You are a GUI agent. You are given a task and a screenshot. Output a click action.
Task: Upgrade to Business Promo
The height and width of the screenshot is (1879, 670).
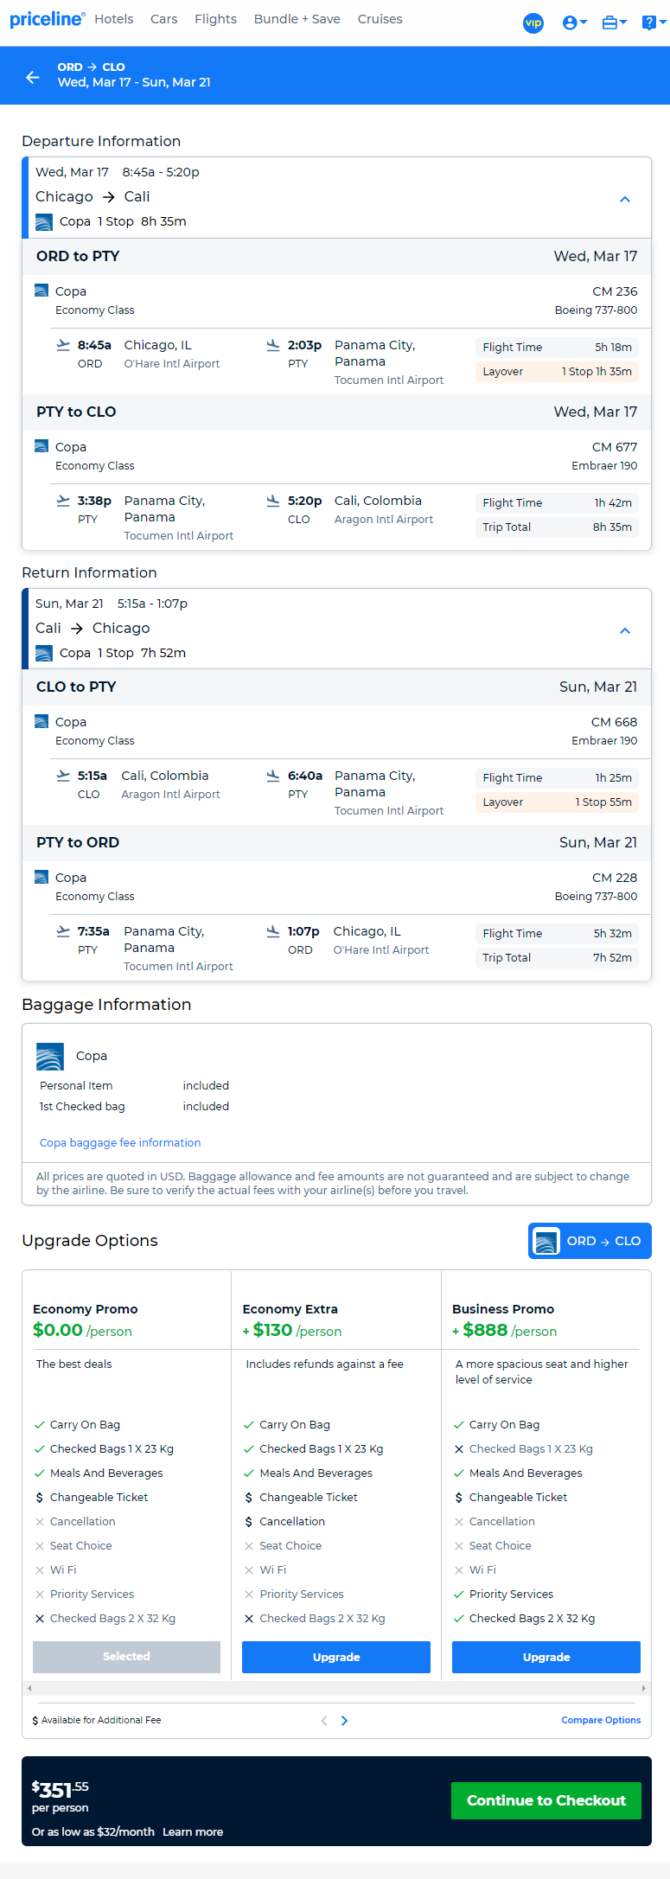546,1656
